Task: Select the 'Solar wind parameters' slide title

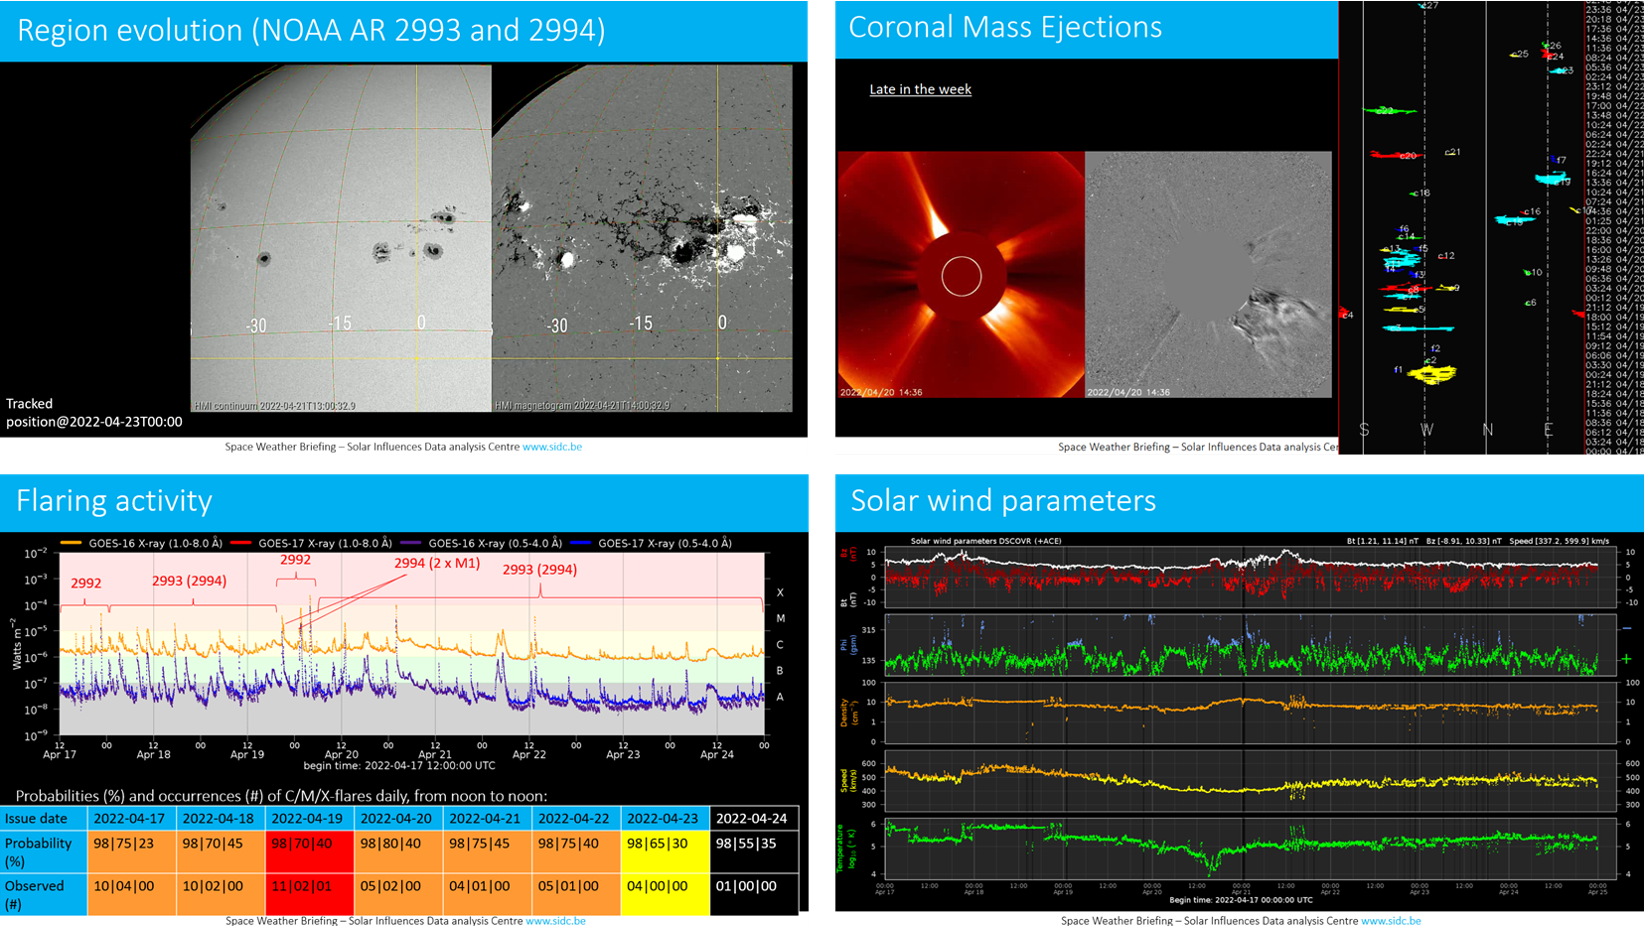Action: (1003, 500)
